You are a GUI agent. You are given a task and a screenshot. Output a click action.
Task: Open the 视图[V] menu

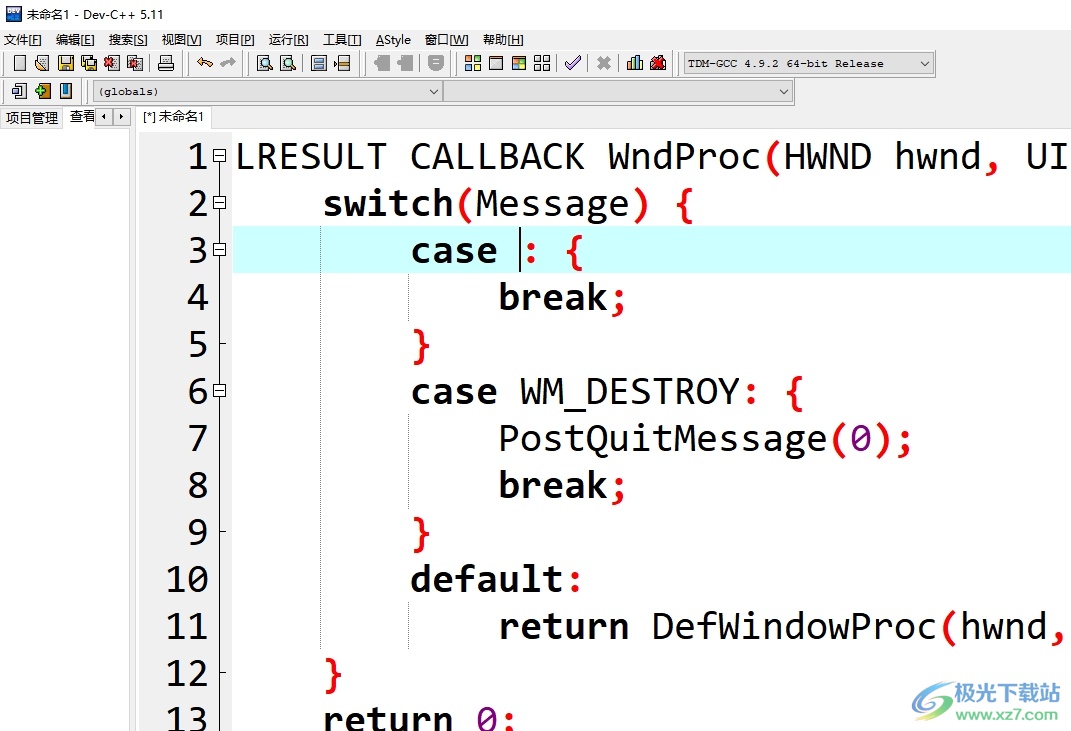(181, 40)
